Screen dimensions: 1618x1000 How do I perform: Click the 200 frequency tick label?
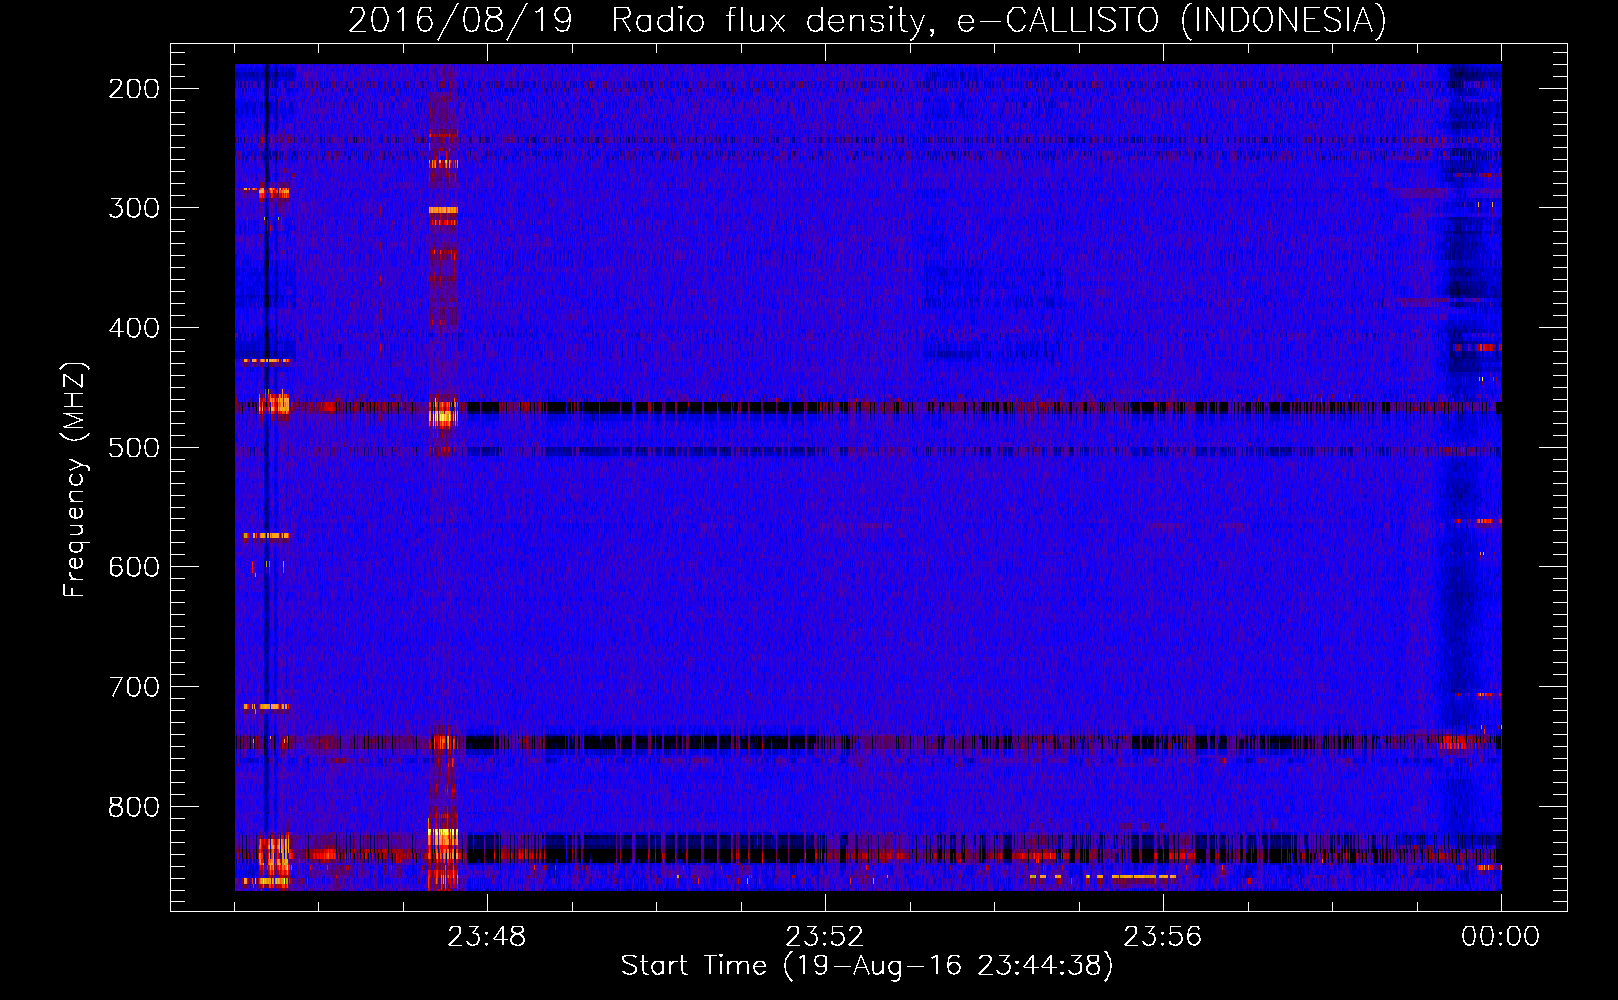[134, 89]
